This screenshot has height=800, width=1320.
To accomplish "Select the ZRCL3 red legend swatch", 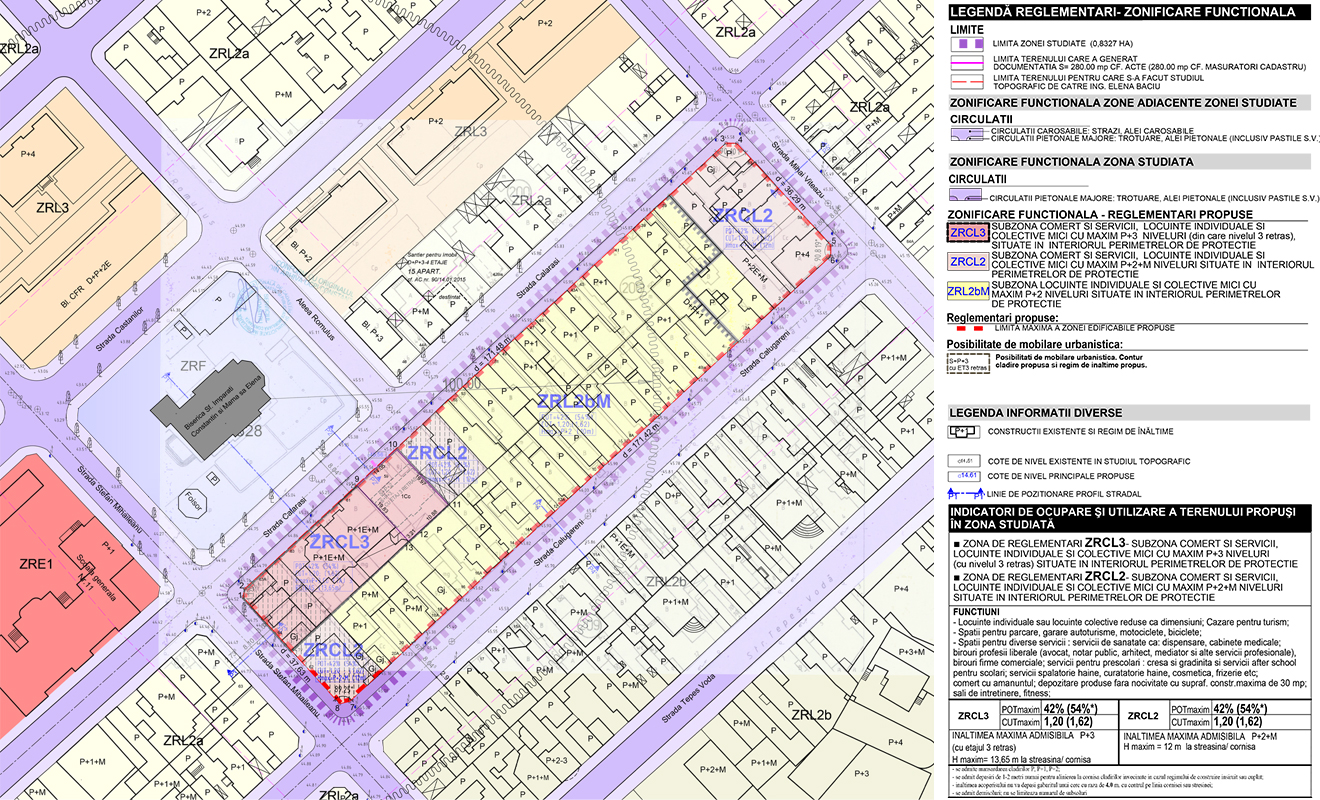I will [x=968, y=233].
